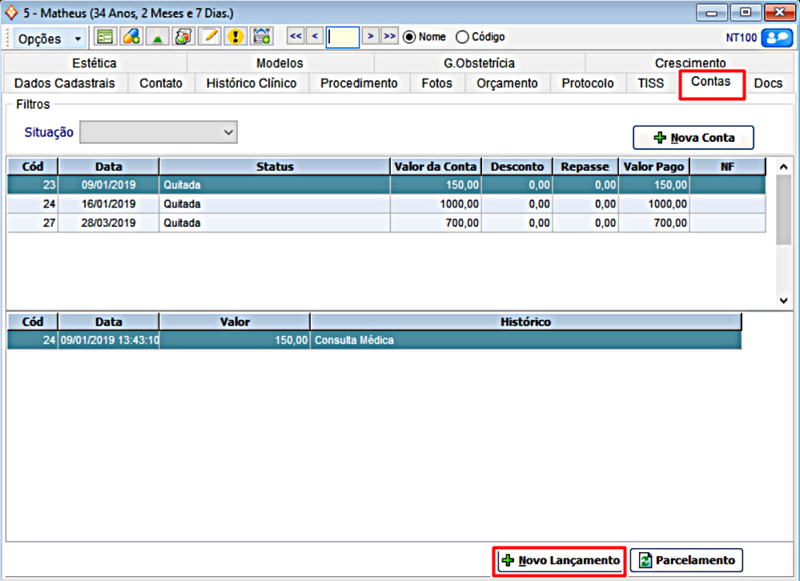
Task: Select the Código radio button
Action: point(462,37)
